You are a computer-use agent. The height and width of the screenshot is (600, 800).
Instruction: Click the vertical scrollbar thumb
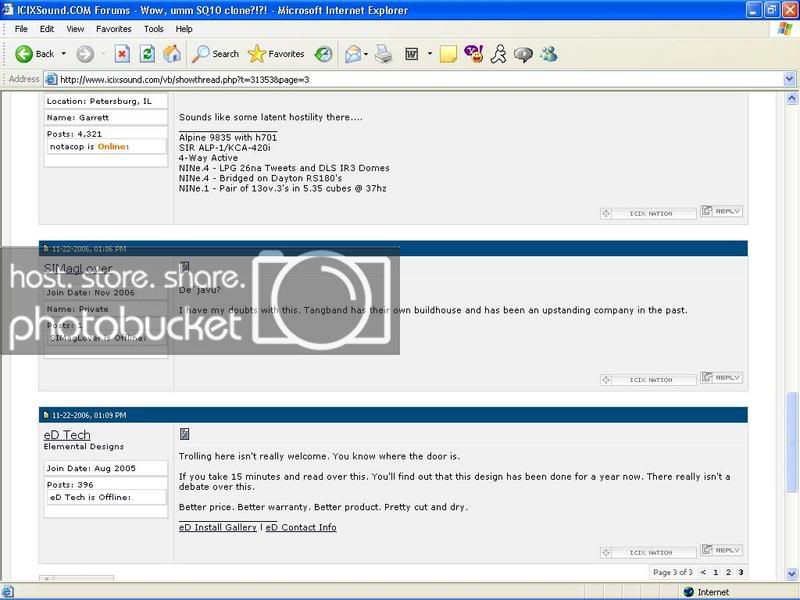click(791, 443)
